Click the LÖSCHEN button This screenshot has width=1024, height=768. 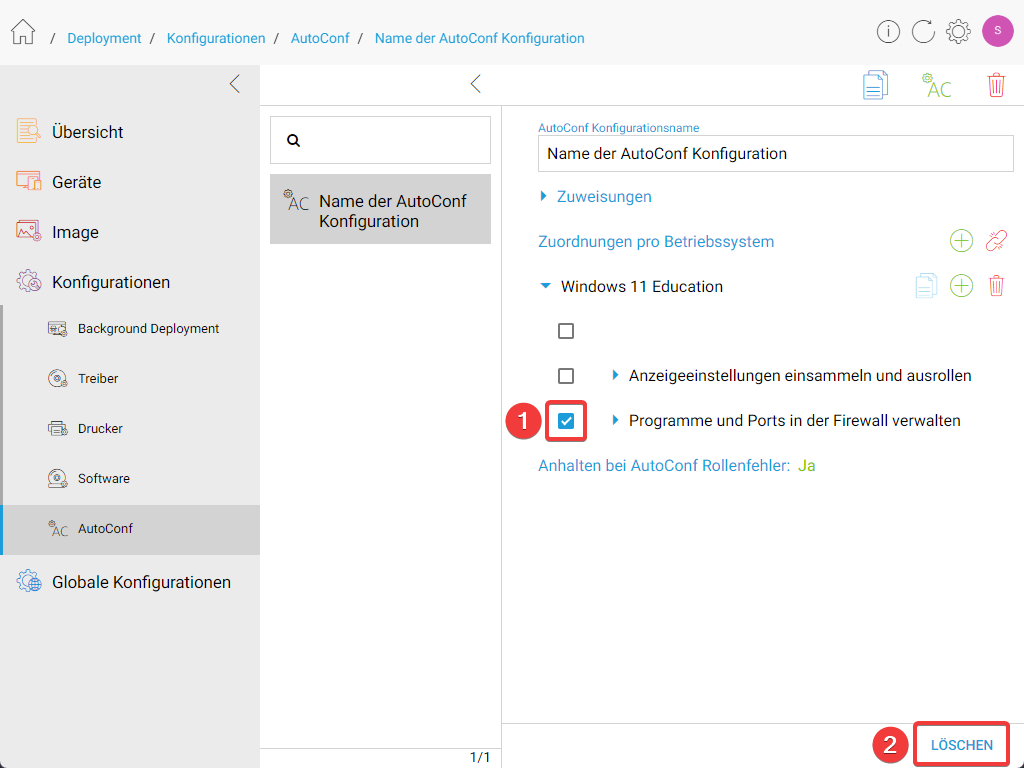click(x=961, y=744)
